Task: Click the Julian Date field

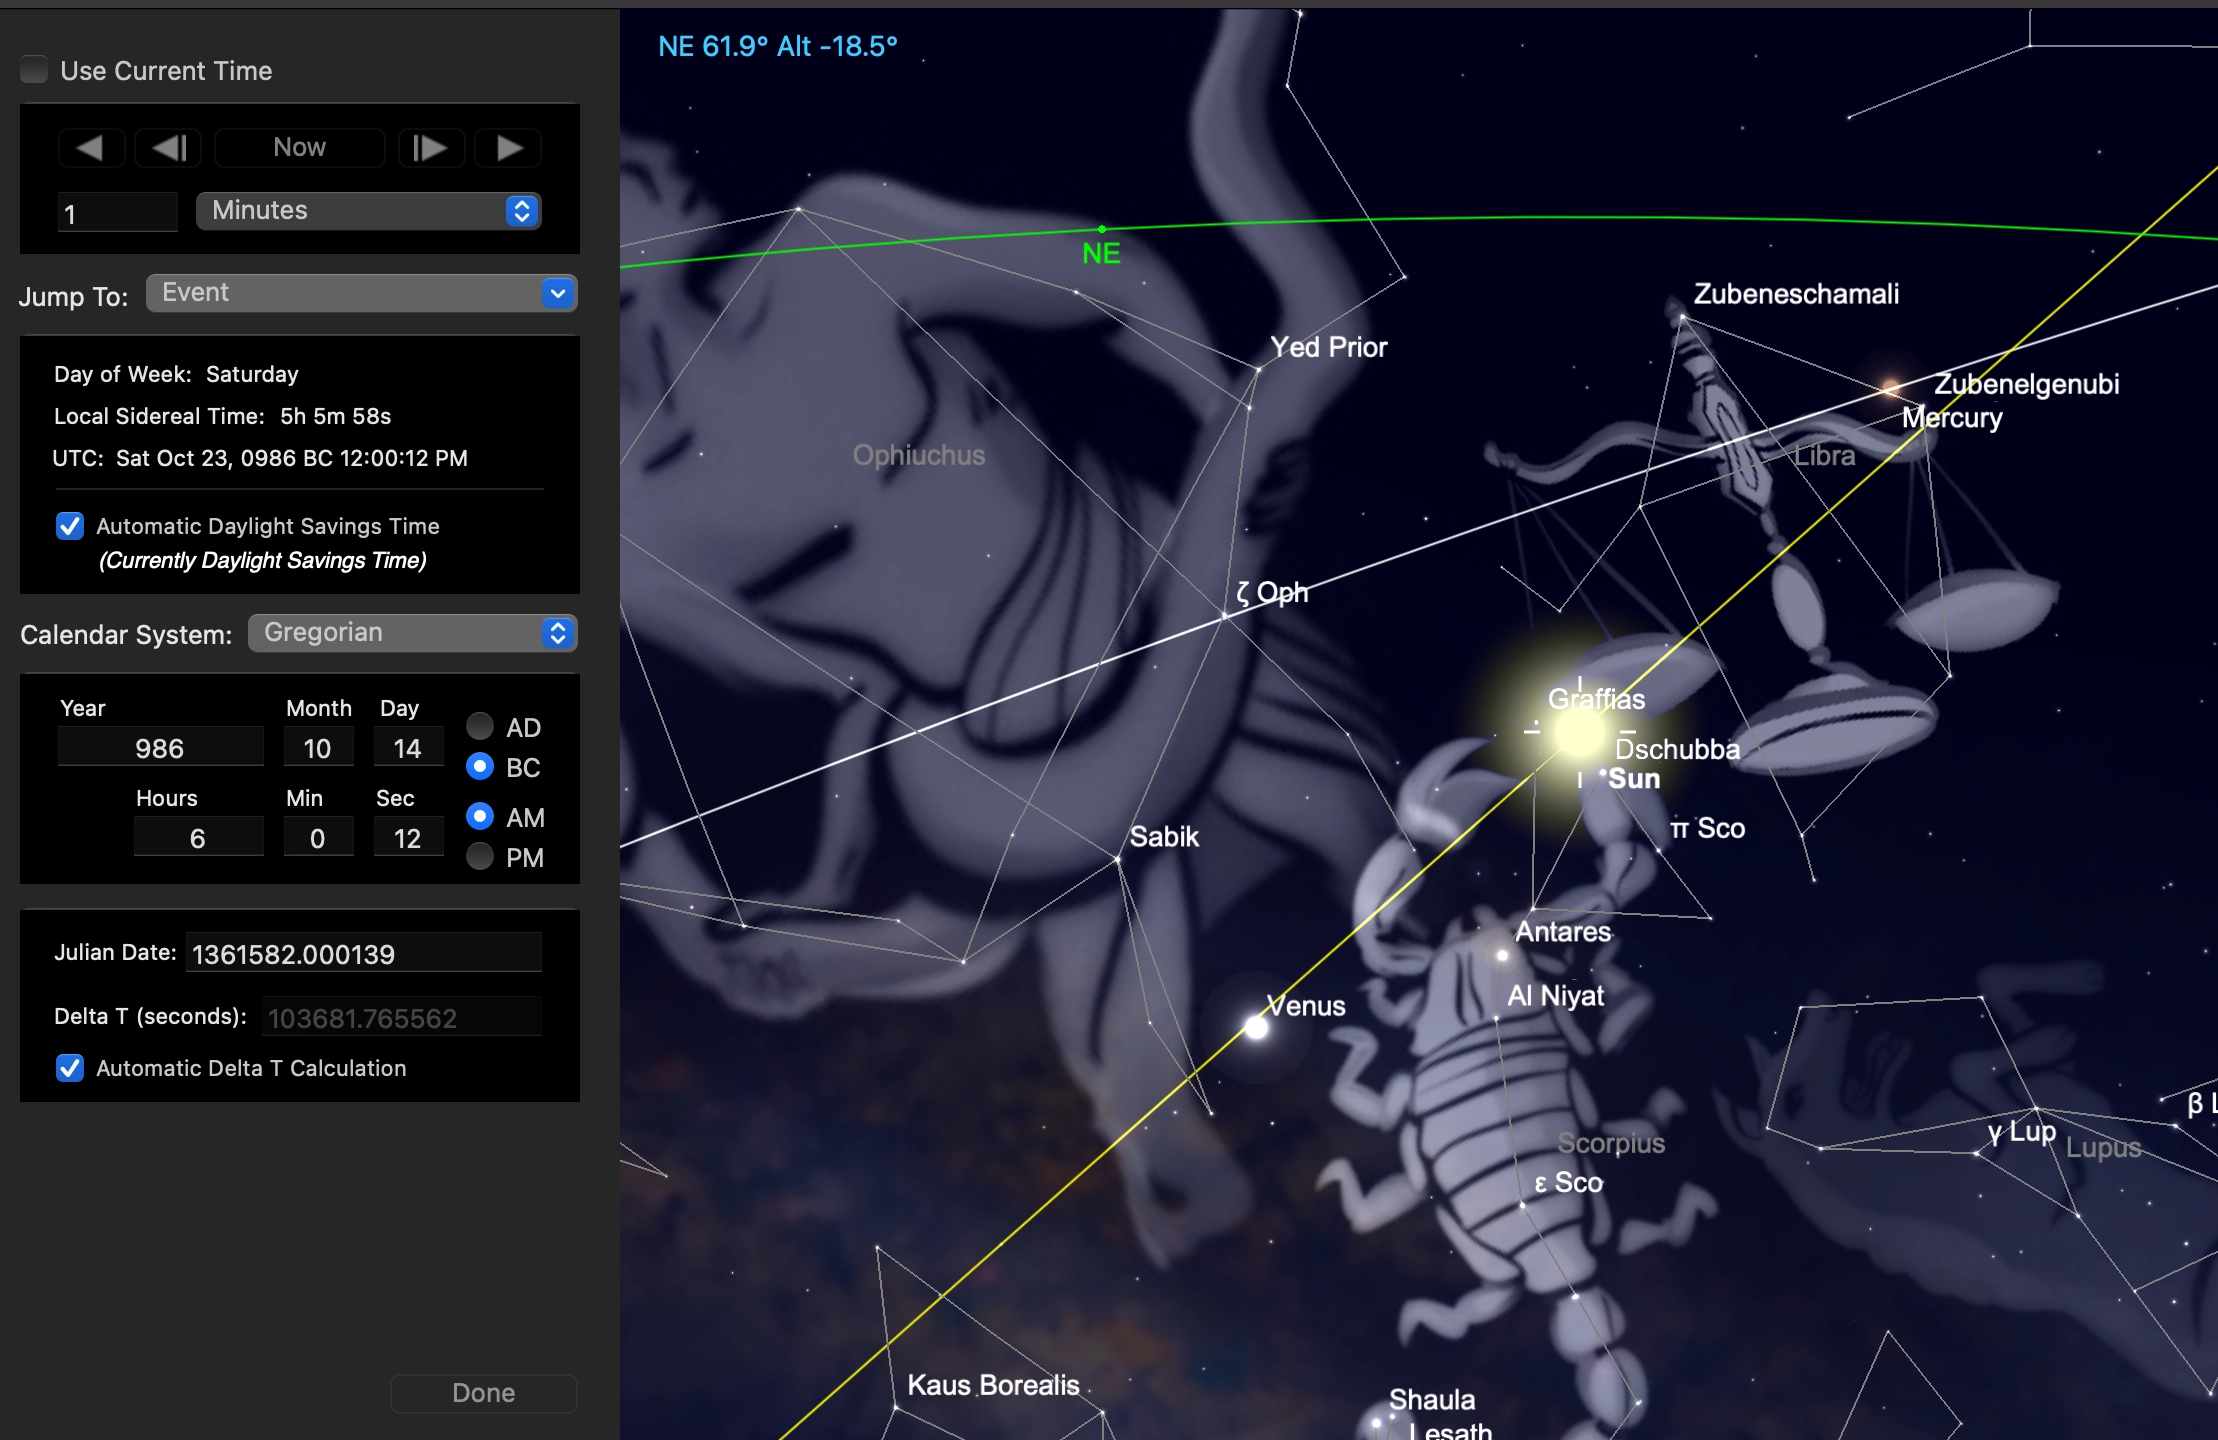Action: [x=363, y=954]
